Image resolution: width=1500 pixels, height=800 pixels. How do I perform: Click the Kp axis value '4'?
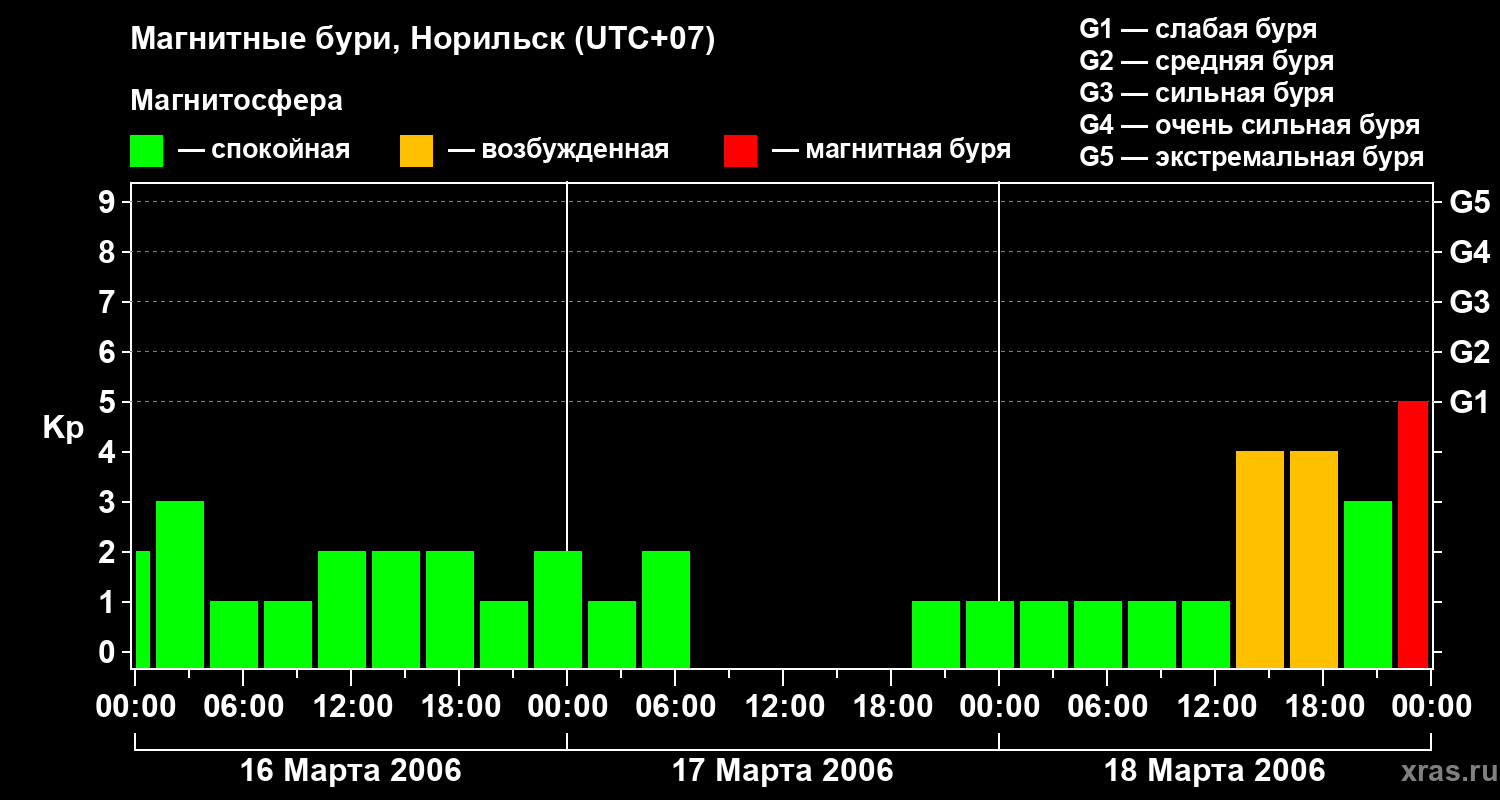tap(109, 452)
